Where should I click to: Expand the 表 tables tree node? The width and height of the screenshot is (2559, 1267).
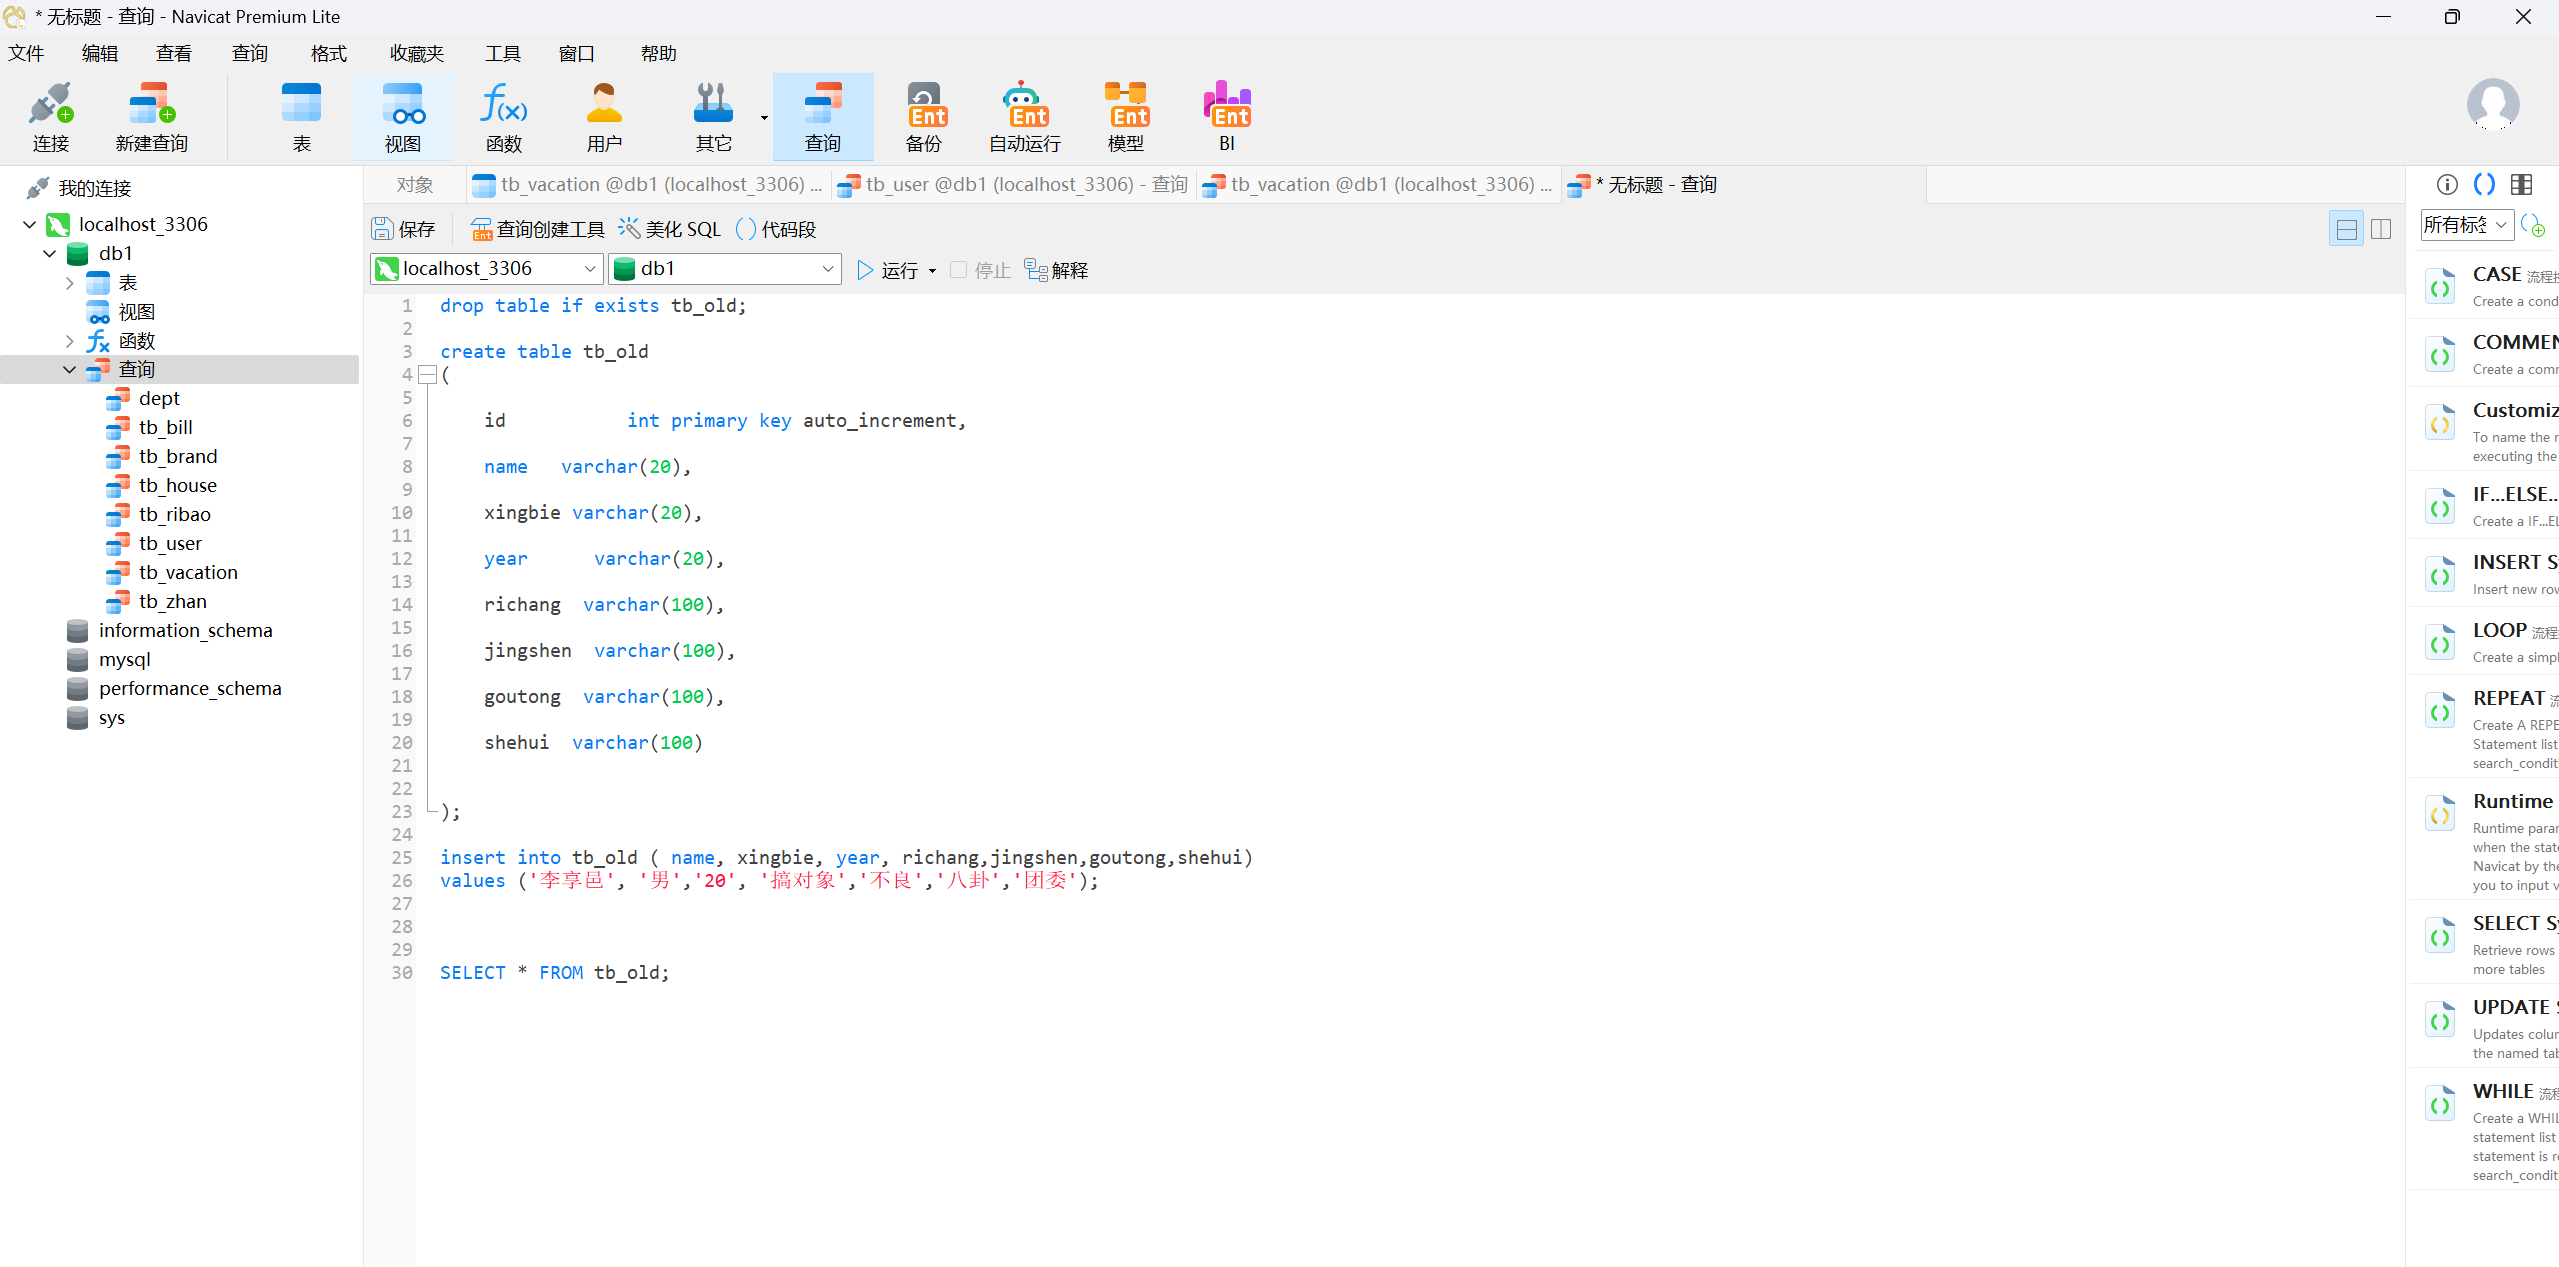pyautogui.click(x=69, y=283)
